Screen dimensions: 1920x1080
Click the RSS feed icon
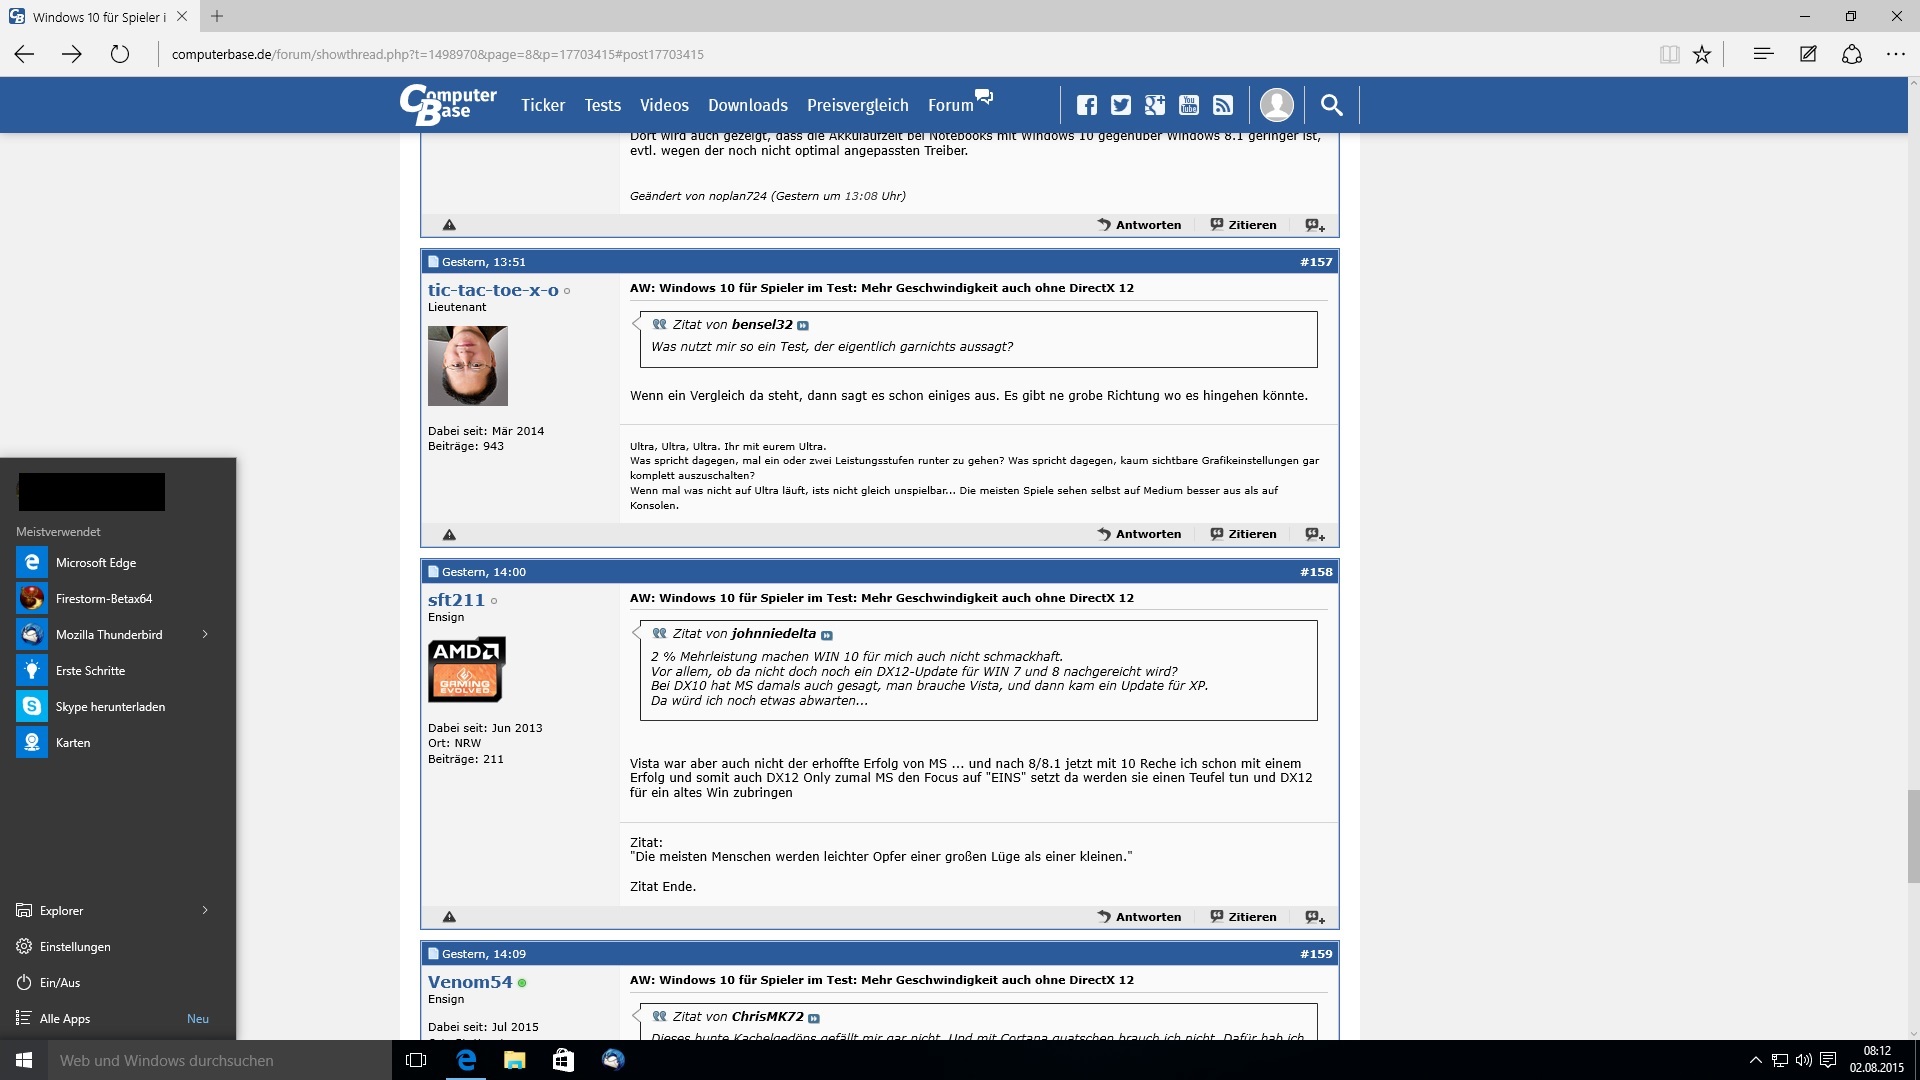pyautogui.click(x=1223, y=105)
